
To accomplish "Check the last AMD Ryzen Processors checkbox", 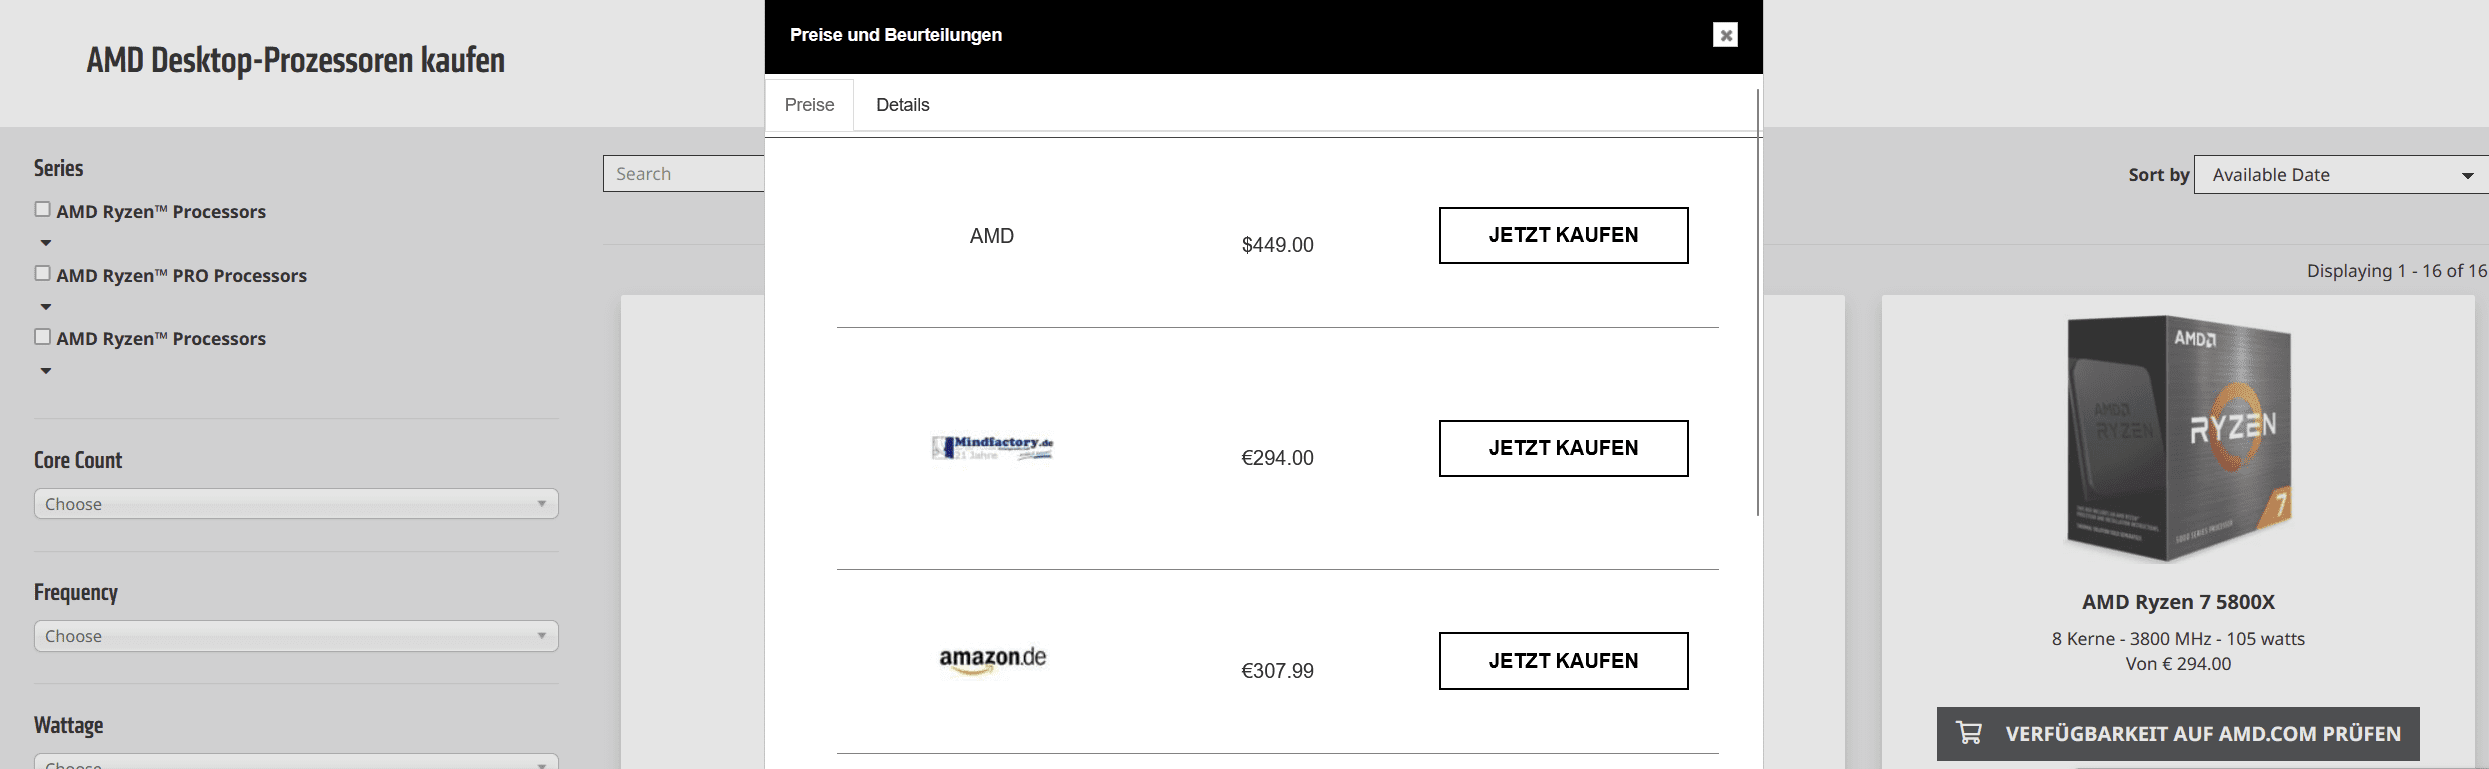I will pos(42,337).
